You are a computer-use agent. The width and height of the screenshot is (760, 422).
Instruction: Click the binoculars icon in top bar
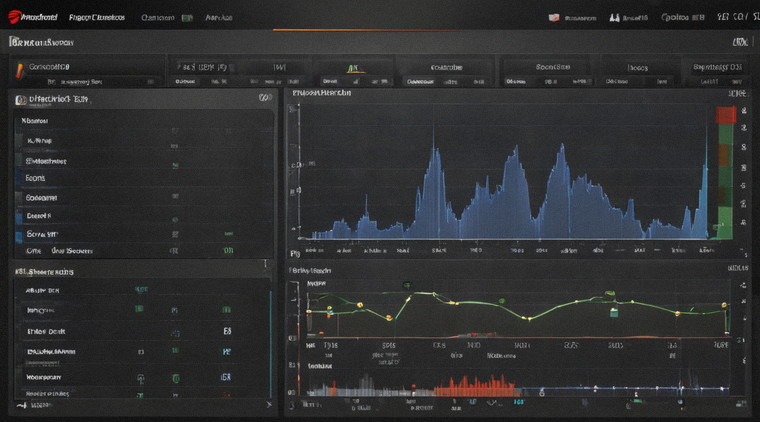tap(615, 18)
